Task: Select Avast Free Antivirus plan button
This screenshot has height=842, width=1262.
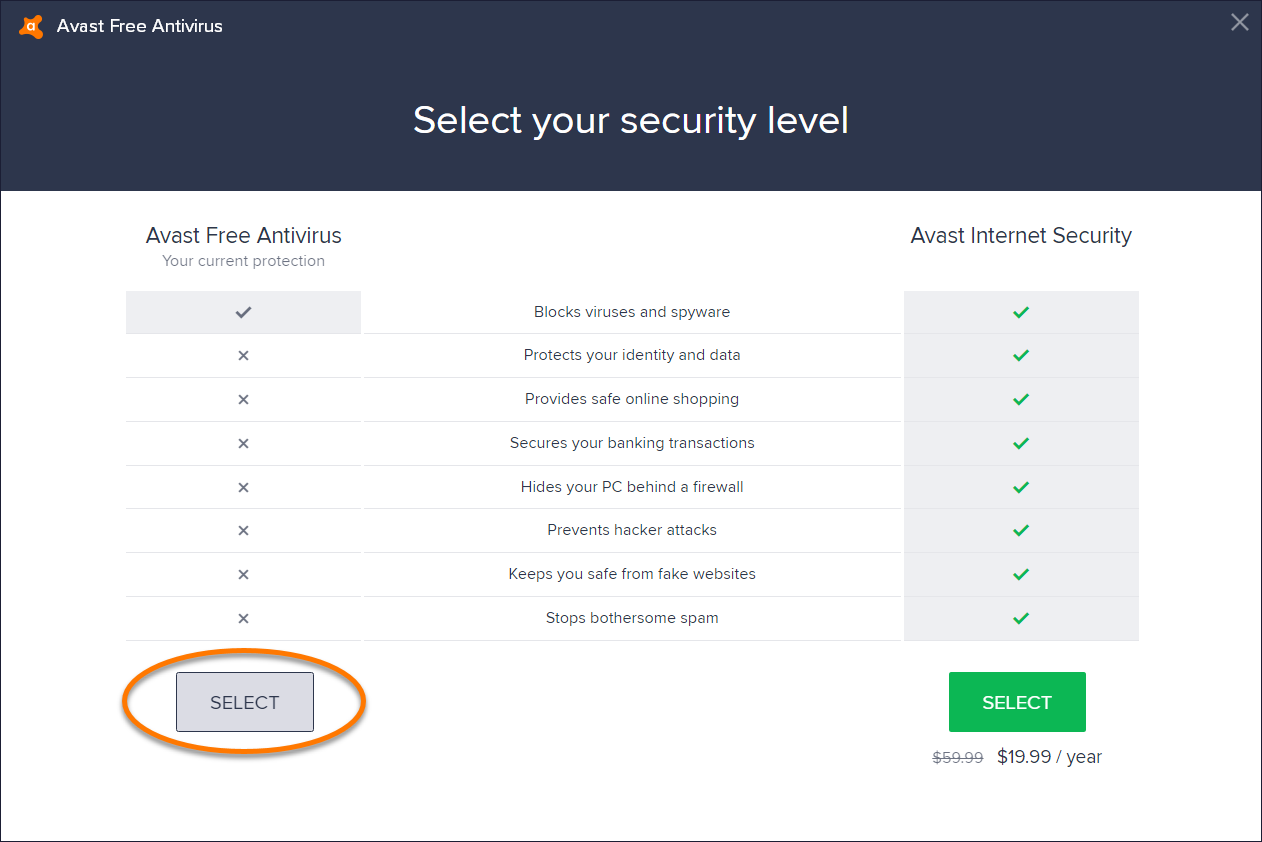Action: 245,702
